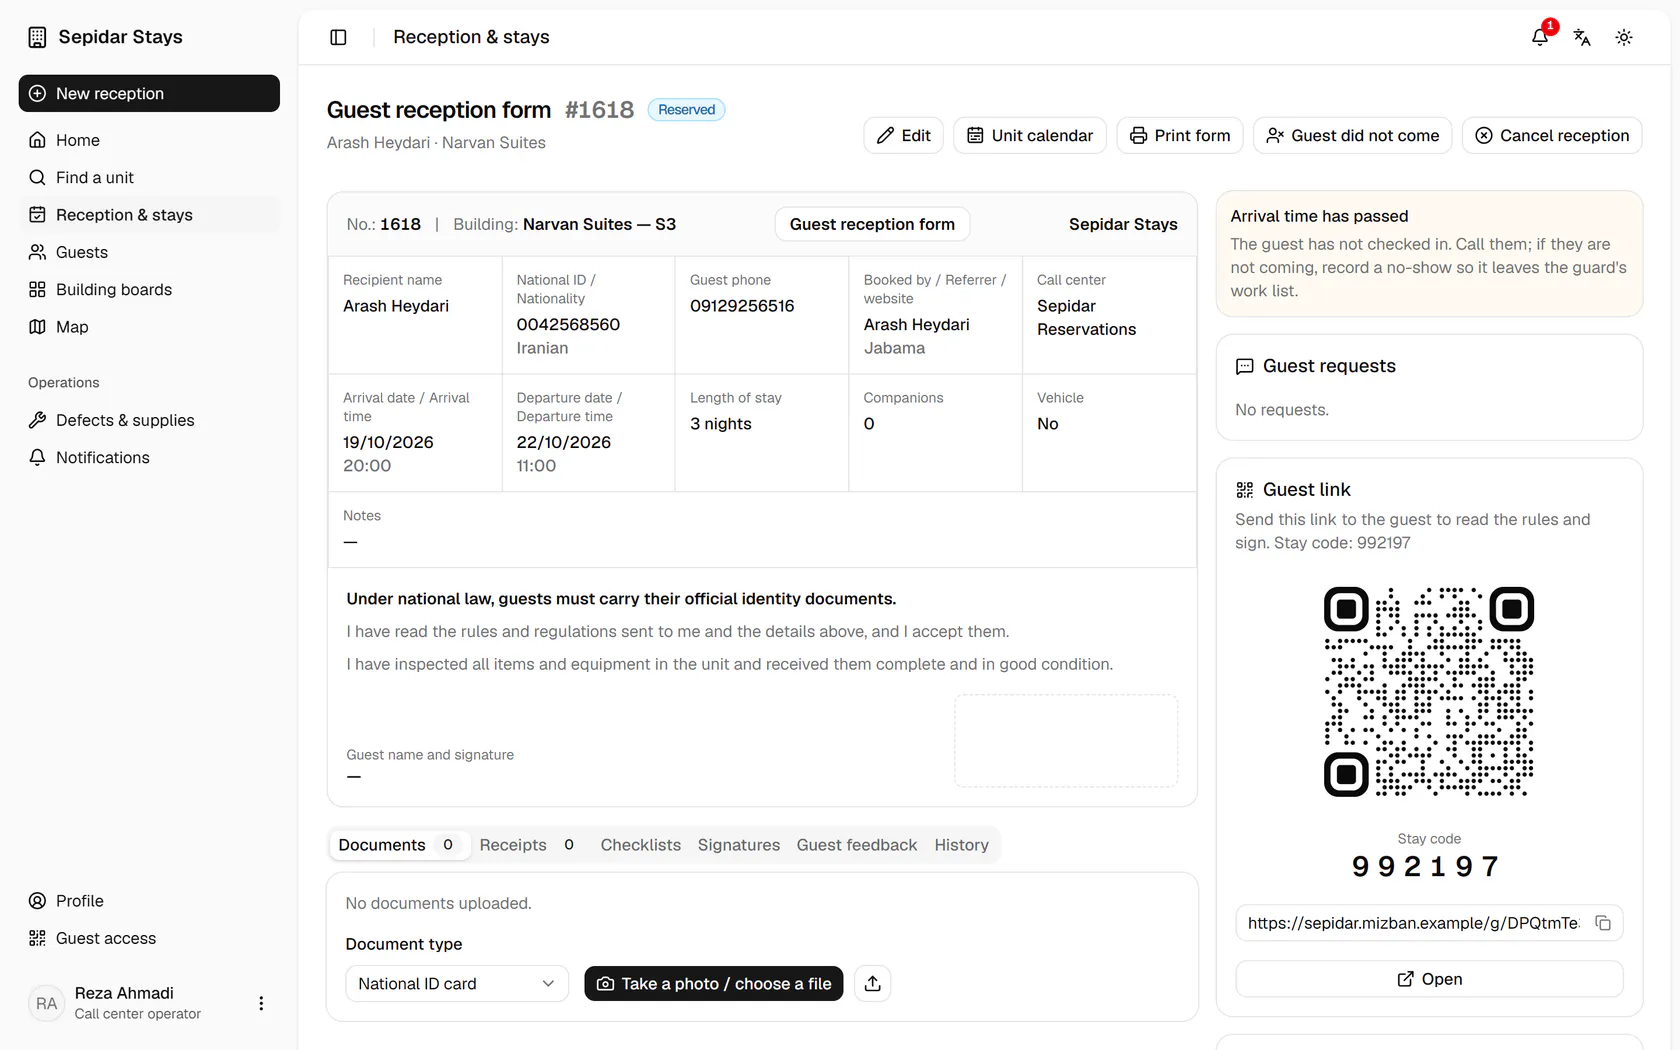Open Notifications in the sidebar
This screenshot has height=1050, width=1680.
click(x=149, y=457)
